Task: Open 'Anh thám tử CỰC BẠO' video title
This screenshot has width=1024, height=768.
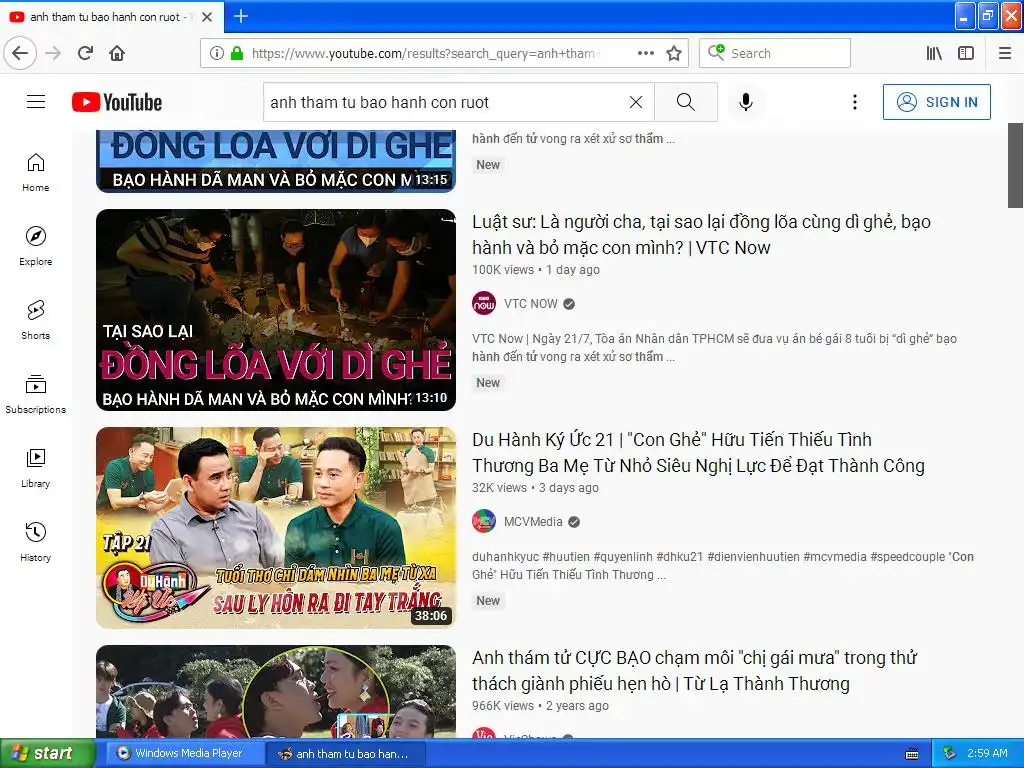Action: [x=694, y=671]
